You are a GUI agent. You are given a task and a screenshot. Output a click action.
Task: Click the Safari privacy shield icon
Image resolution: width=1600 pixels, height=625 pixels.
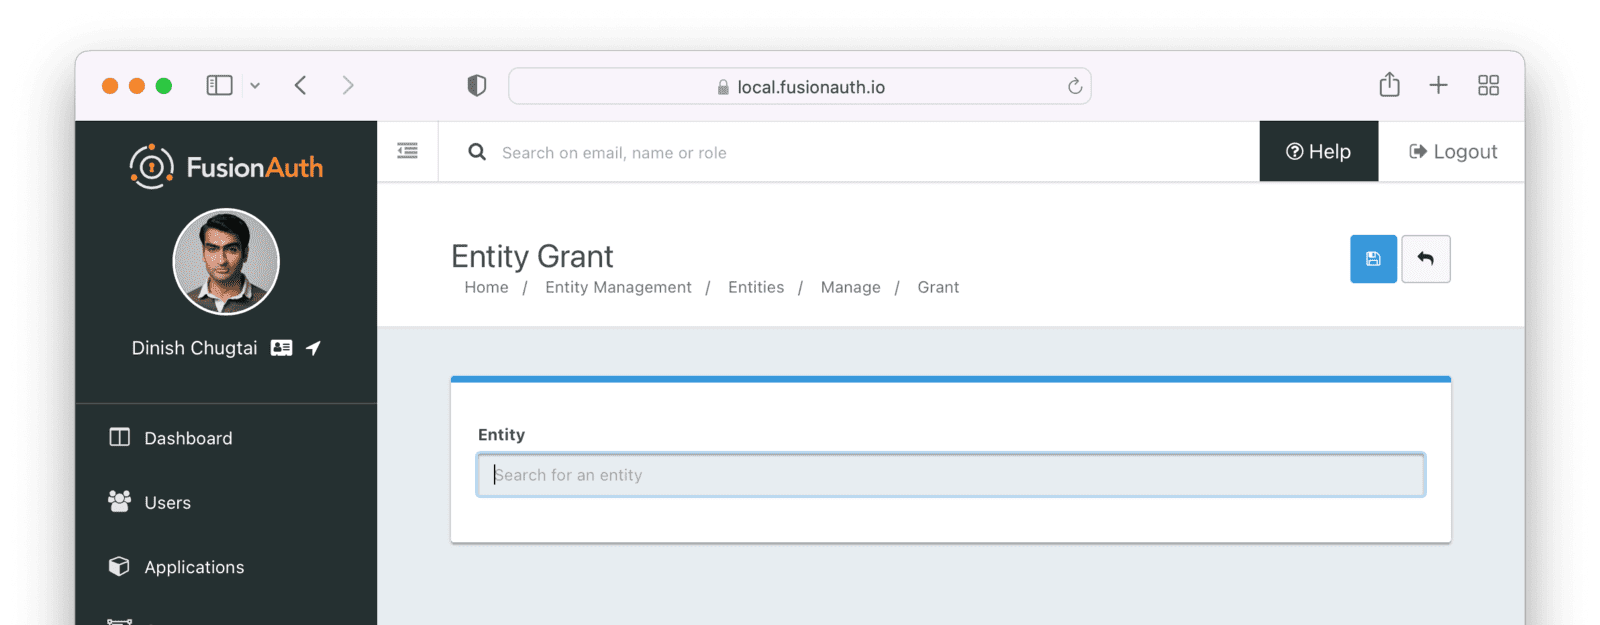click(x=477, y=86)
